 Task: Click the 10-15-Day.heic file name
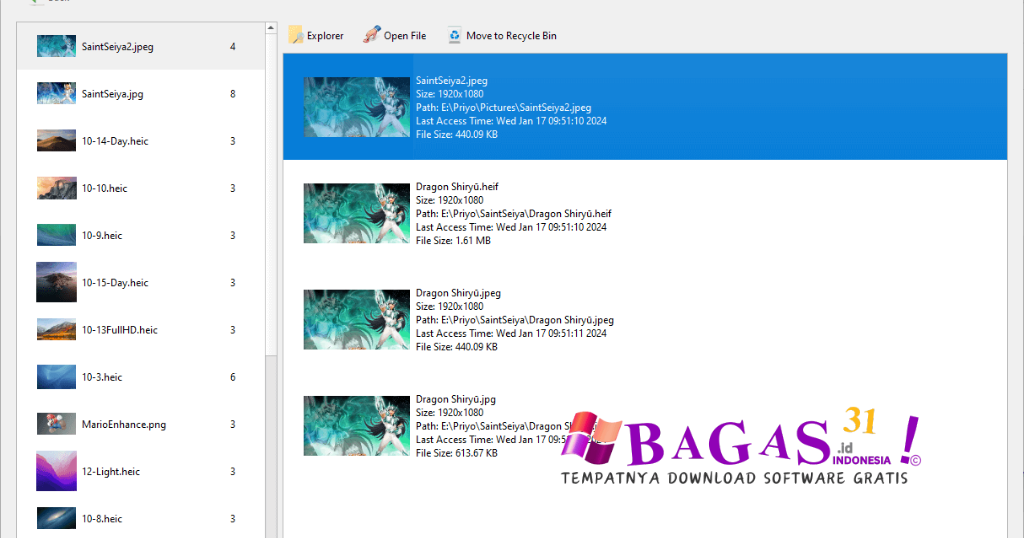coord(115,283)
